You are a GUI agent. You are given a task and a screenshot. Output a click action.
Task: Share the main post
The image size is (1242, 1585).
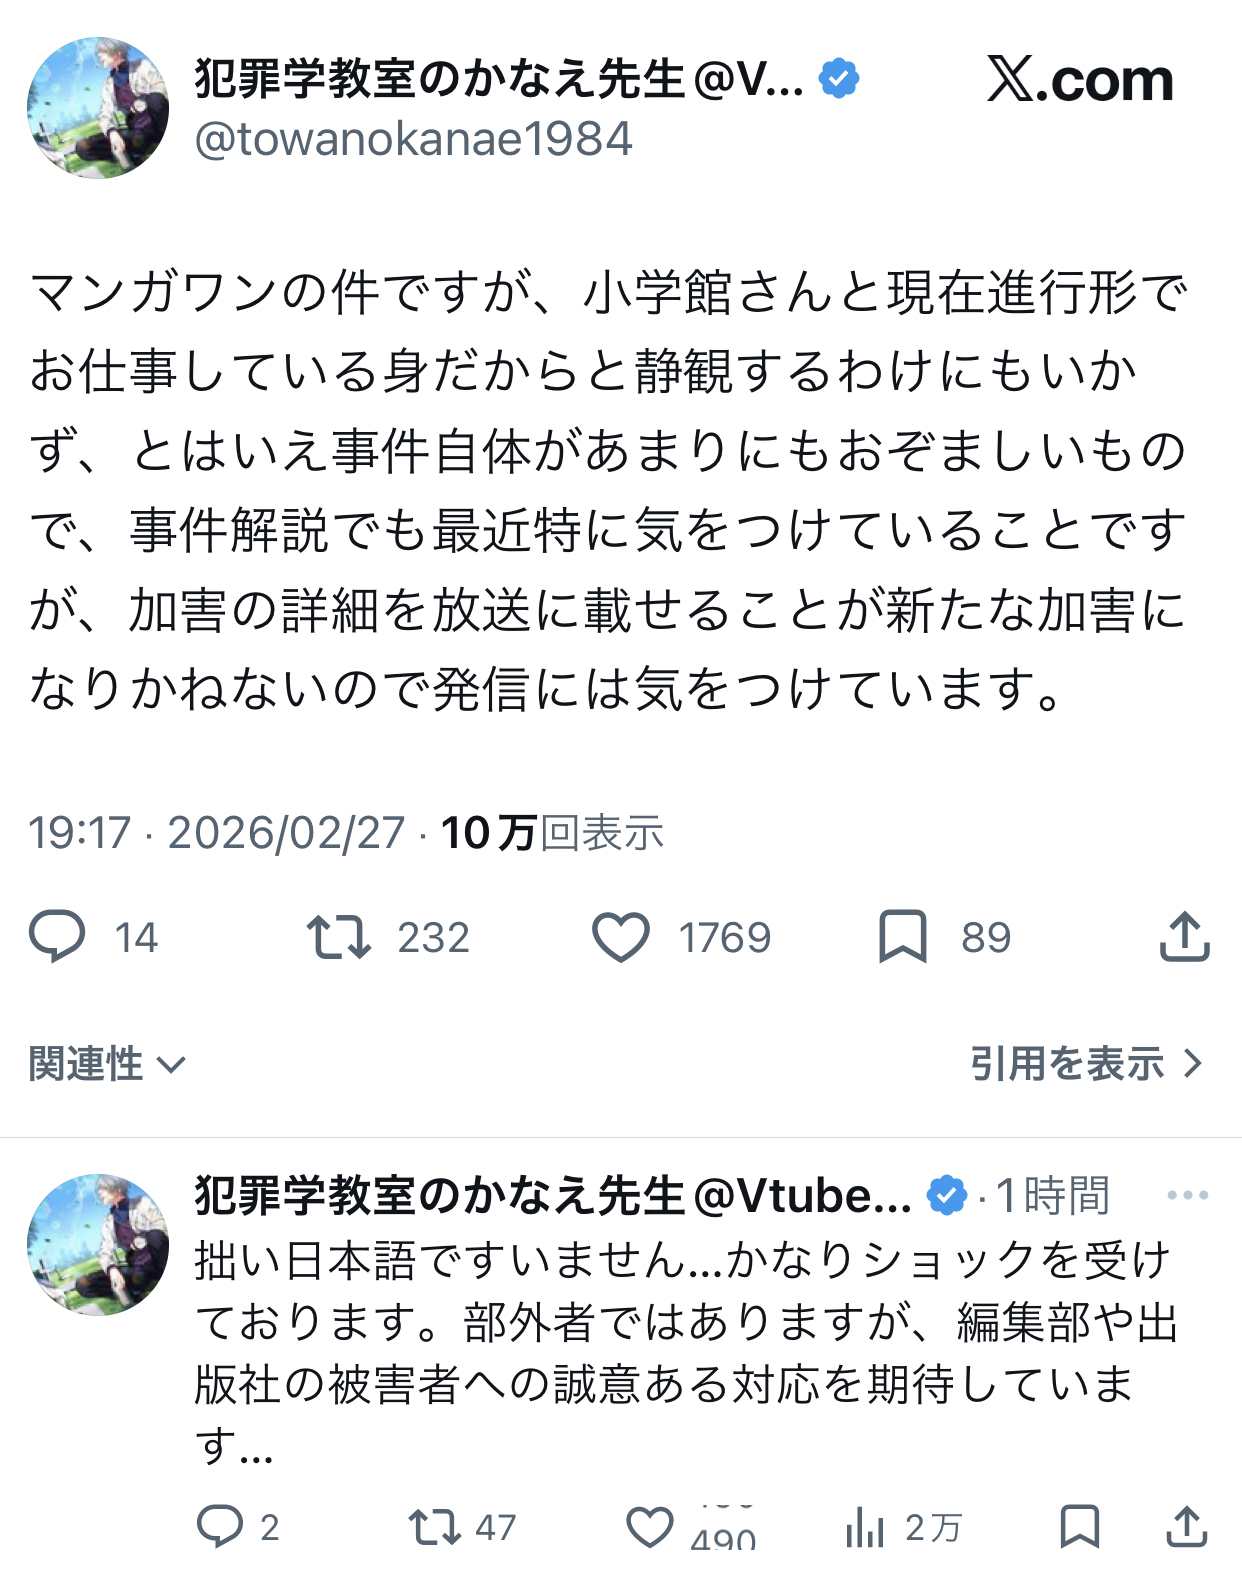point(1185,937)
